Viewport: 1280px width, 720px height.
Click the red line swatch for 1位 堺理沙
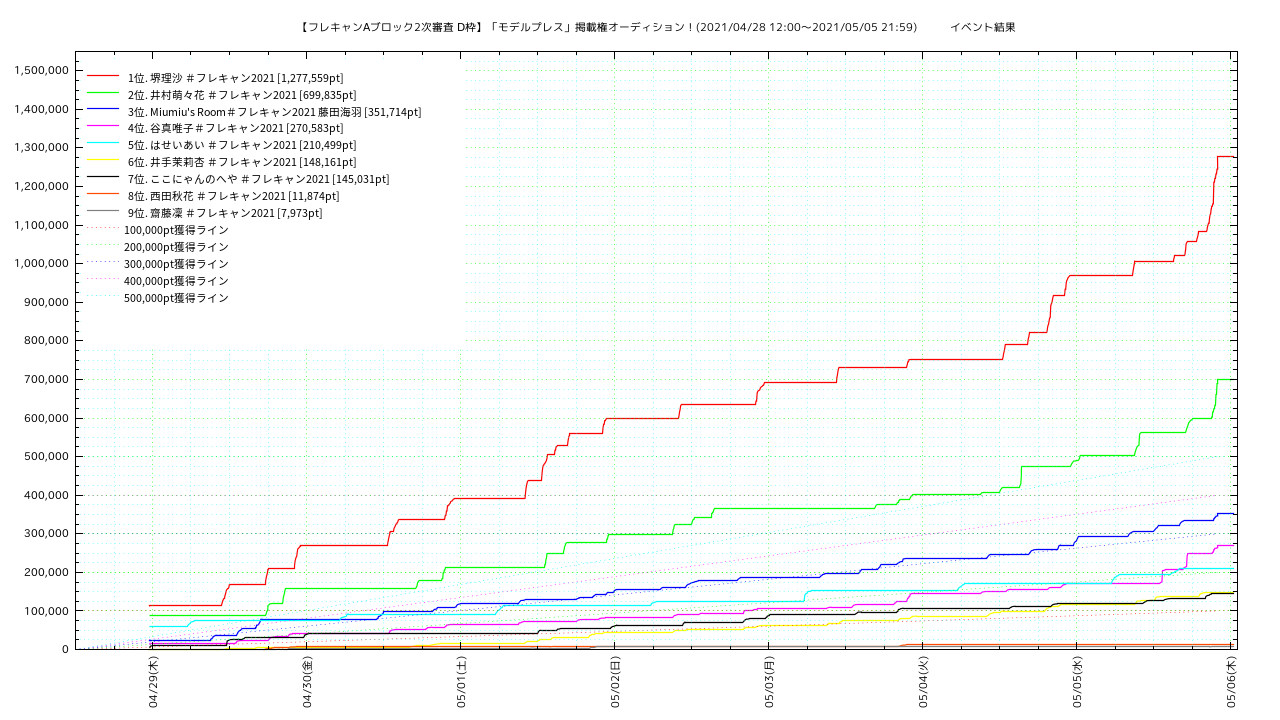(x=103, y=78)
